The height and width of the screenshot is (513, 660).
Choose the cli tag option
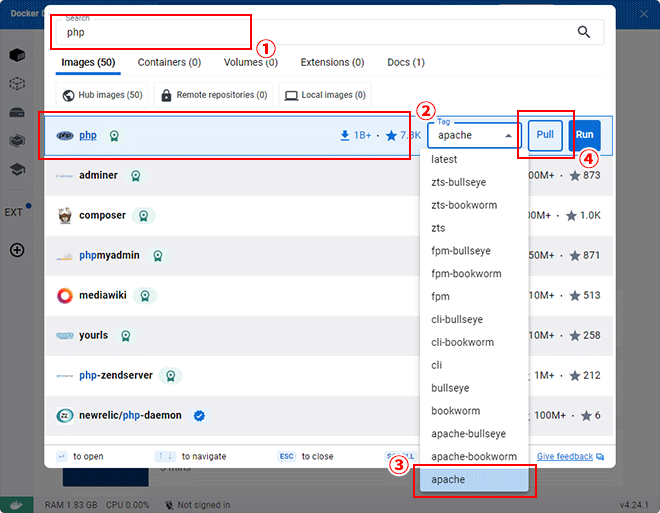pos(474,365)
